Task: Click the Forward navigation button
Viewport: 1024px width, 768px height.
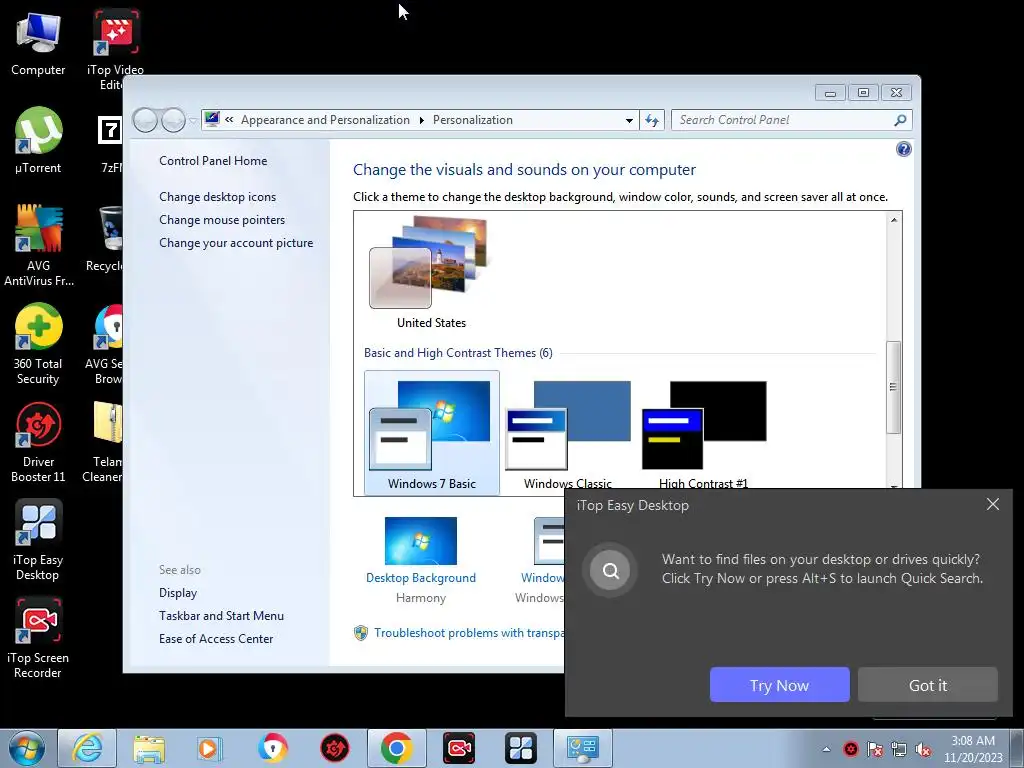Action: [174, 120]
